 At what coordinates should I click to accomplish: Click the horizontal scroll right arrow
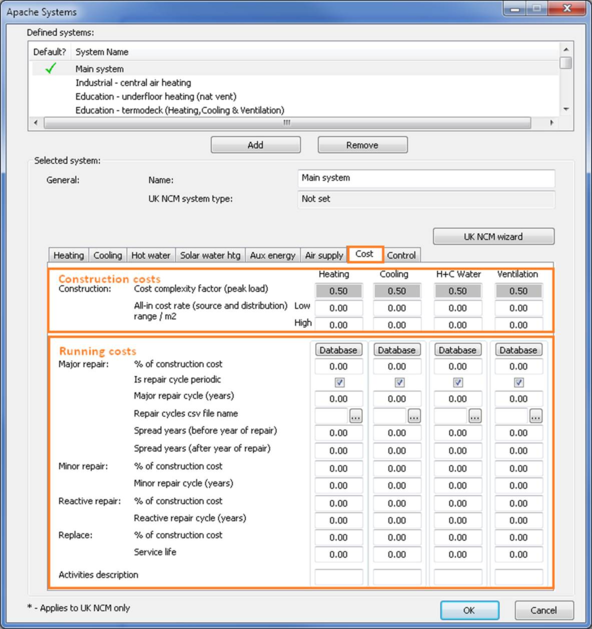click(552, 122)
